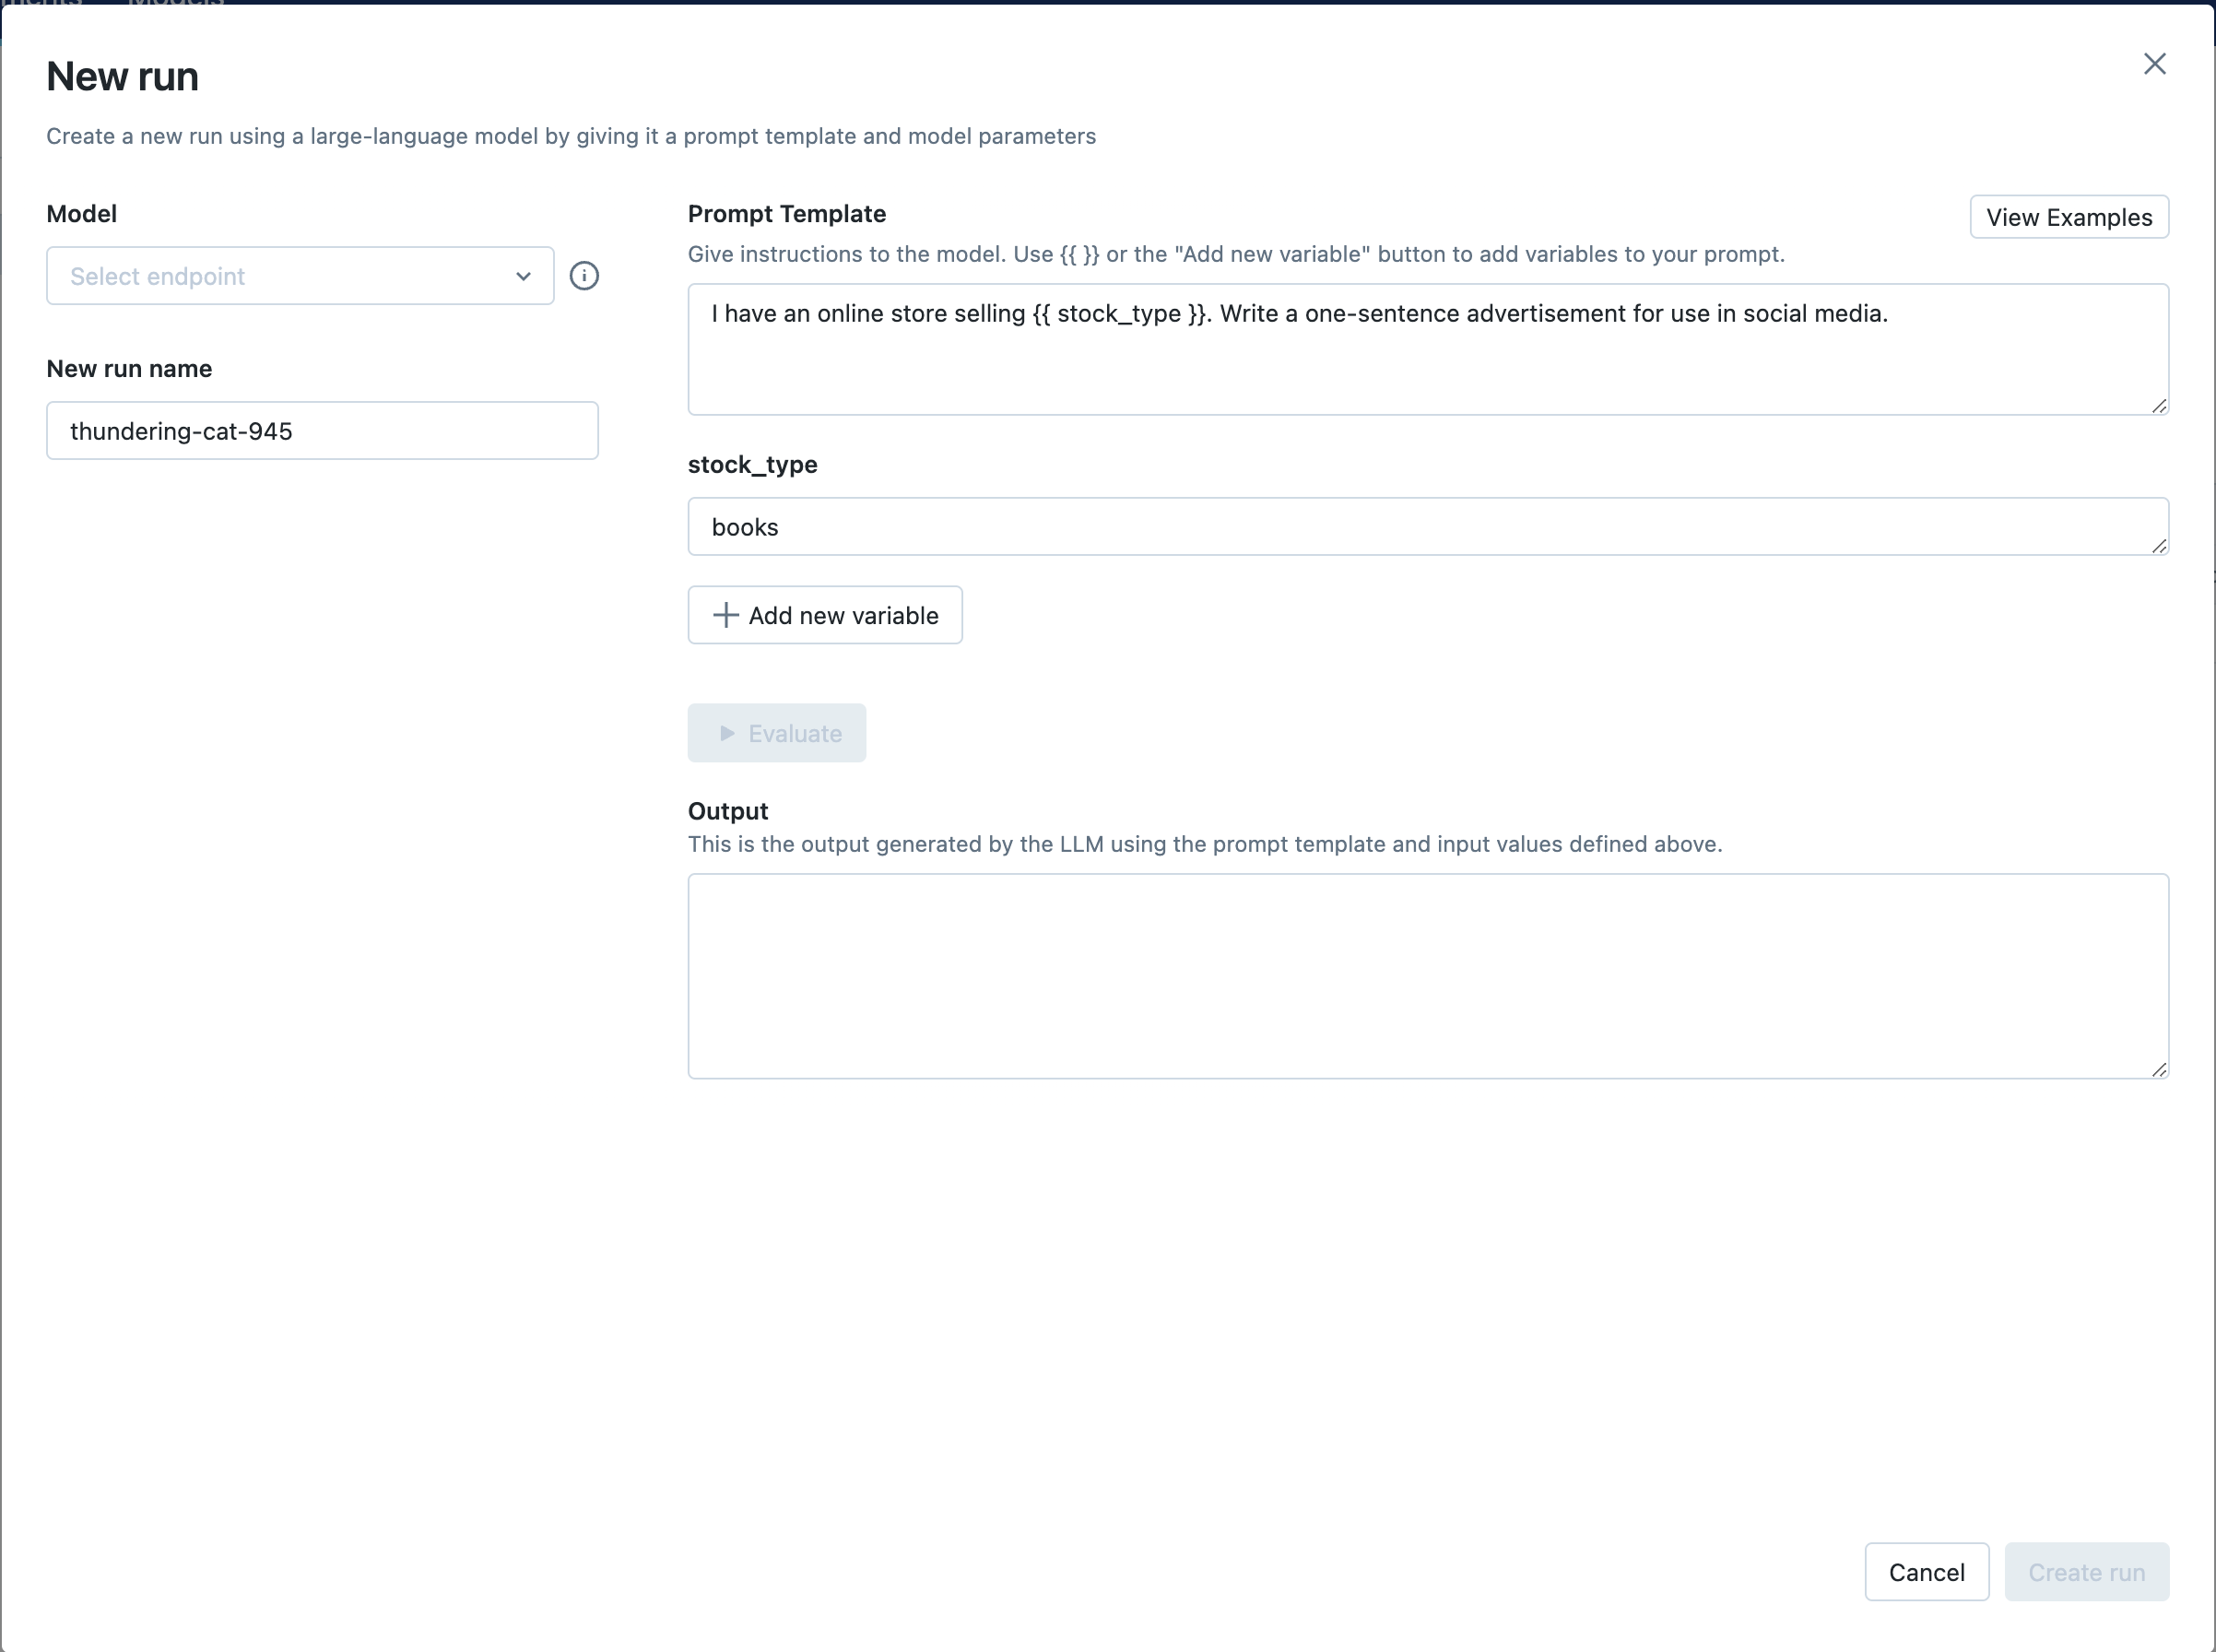Click the plus icon on Add new variable

(x=726, y=615)
